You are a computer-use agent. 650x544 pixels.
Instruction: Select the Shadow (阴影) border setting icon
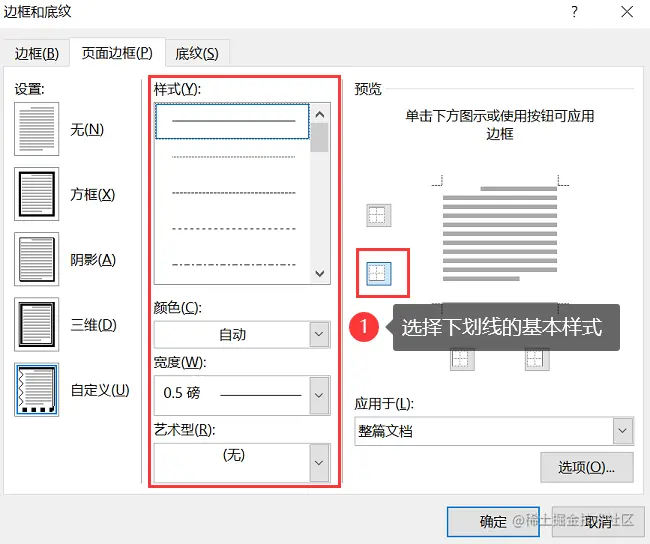click(x=36, y=259)
